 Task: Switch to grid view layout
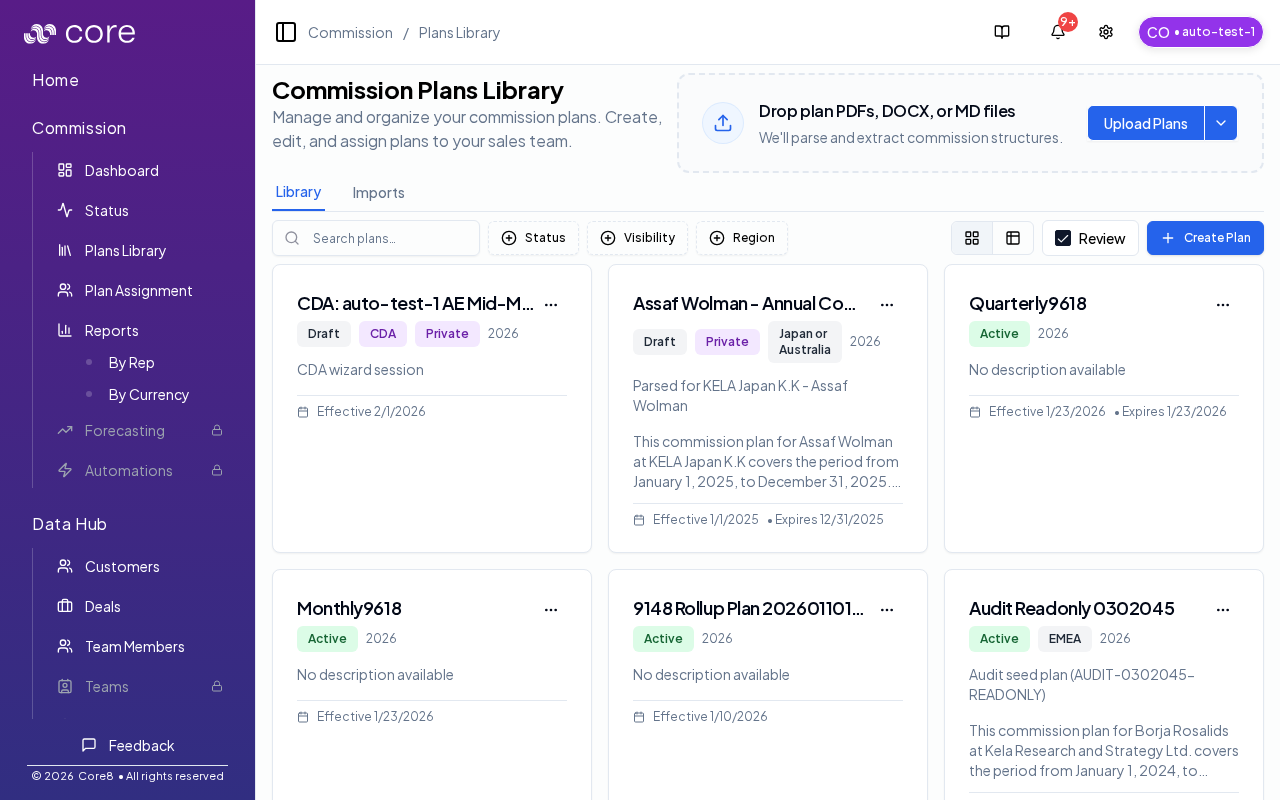pos(972,238)
